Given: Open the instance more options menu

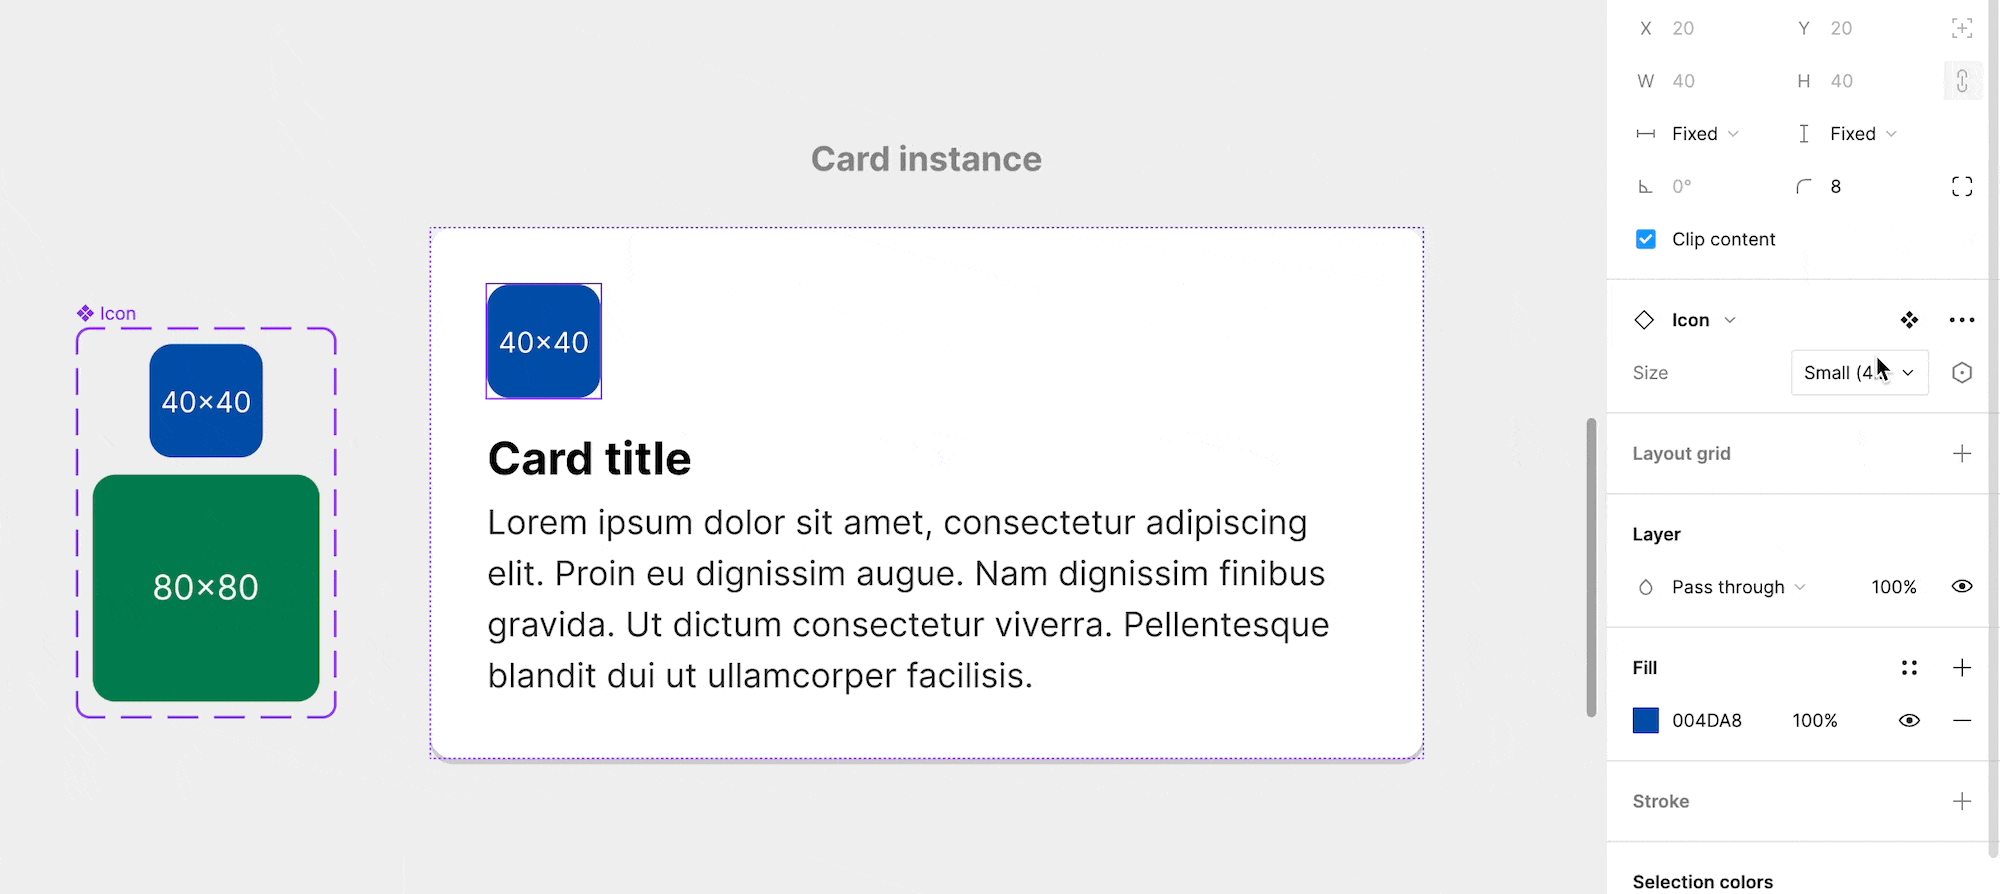Looking at the screenshot, I should click(1961, 319).
